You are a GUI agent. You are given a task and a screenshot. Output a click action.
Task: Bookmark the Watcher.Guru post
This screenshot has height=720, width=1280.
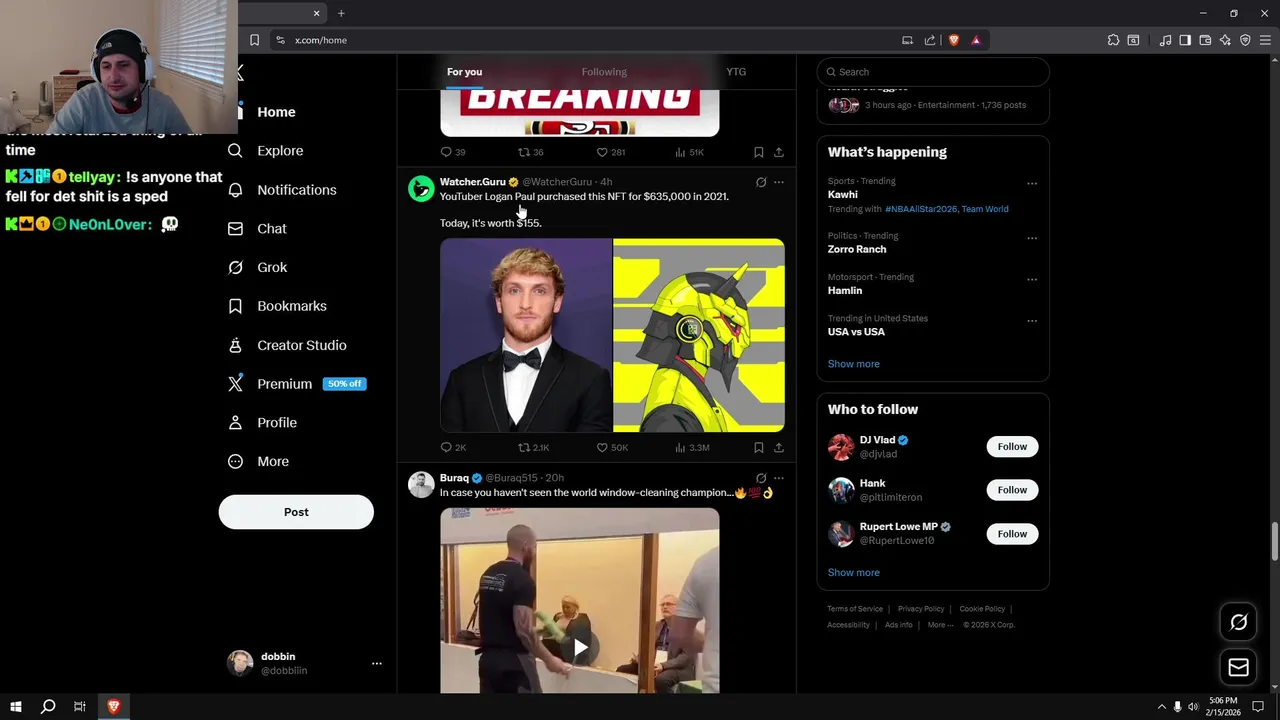coord(759,447)
